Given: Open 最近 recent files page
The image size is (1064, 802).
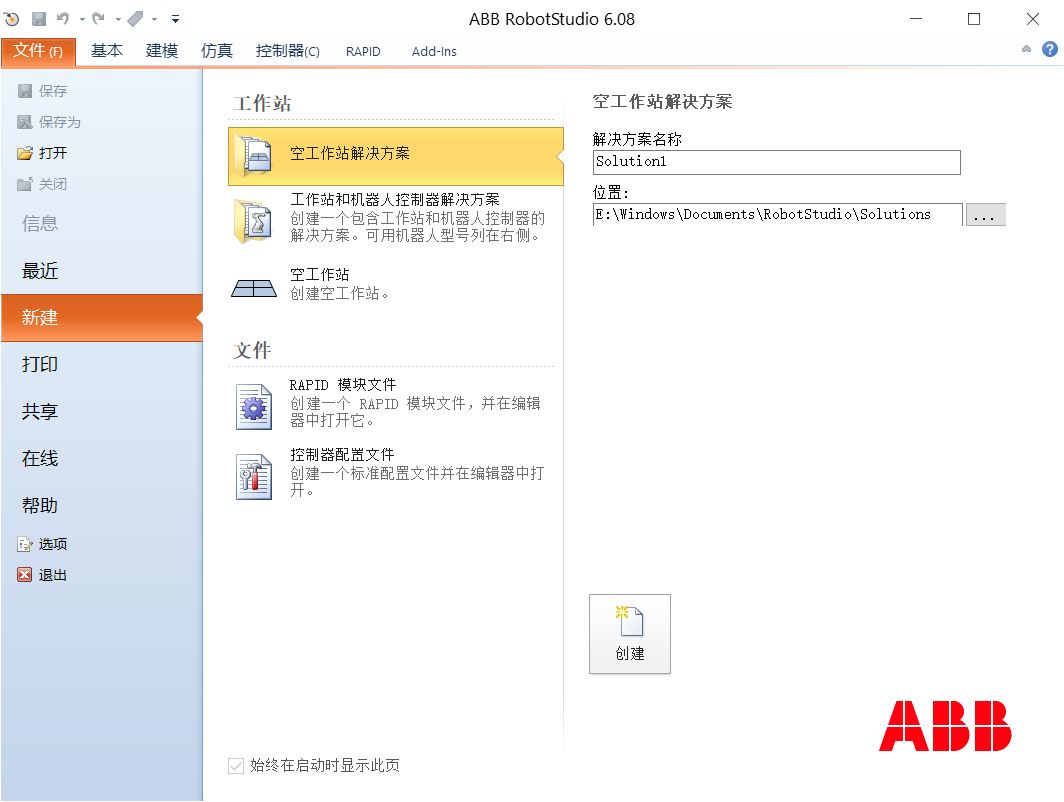Looking at the screenshot, I should pyautogui.click(x=40, y=270).
